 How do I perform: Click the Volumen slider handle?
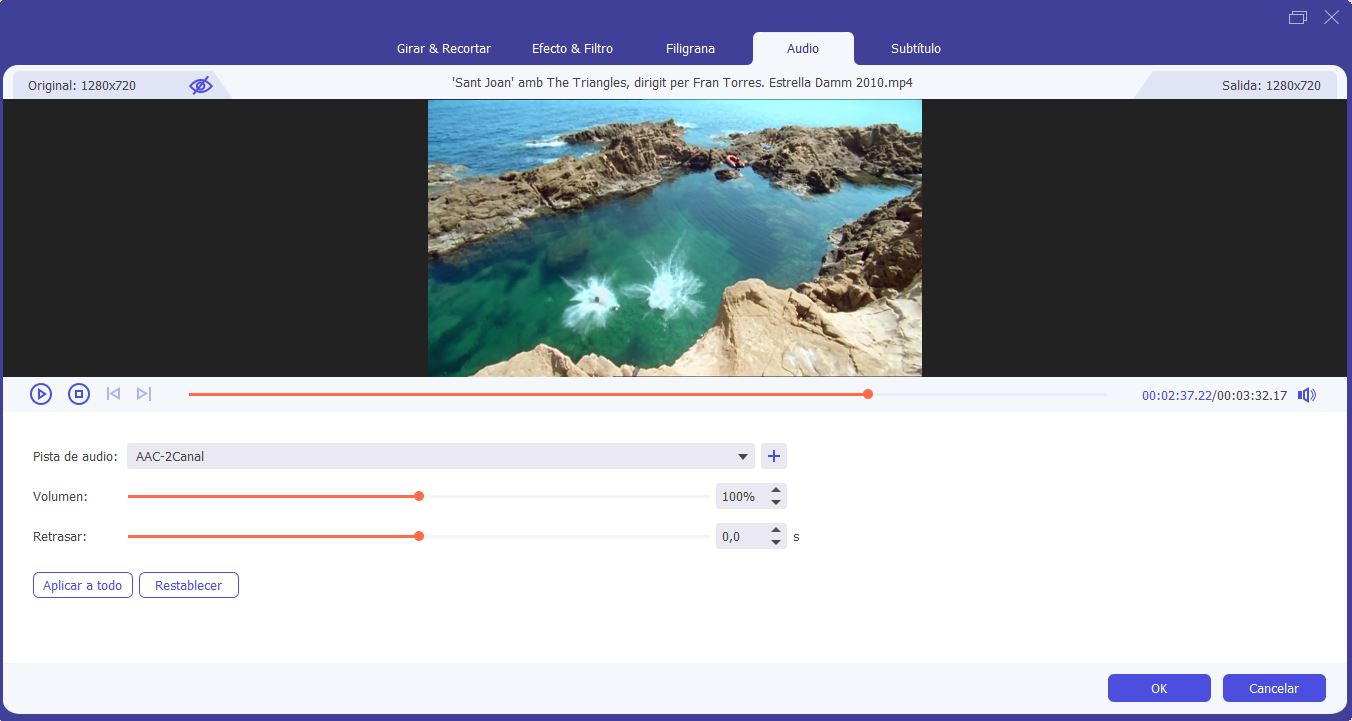pos(419,496)
